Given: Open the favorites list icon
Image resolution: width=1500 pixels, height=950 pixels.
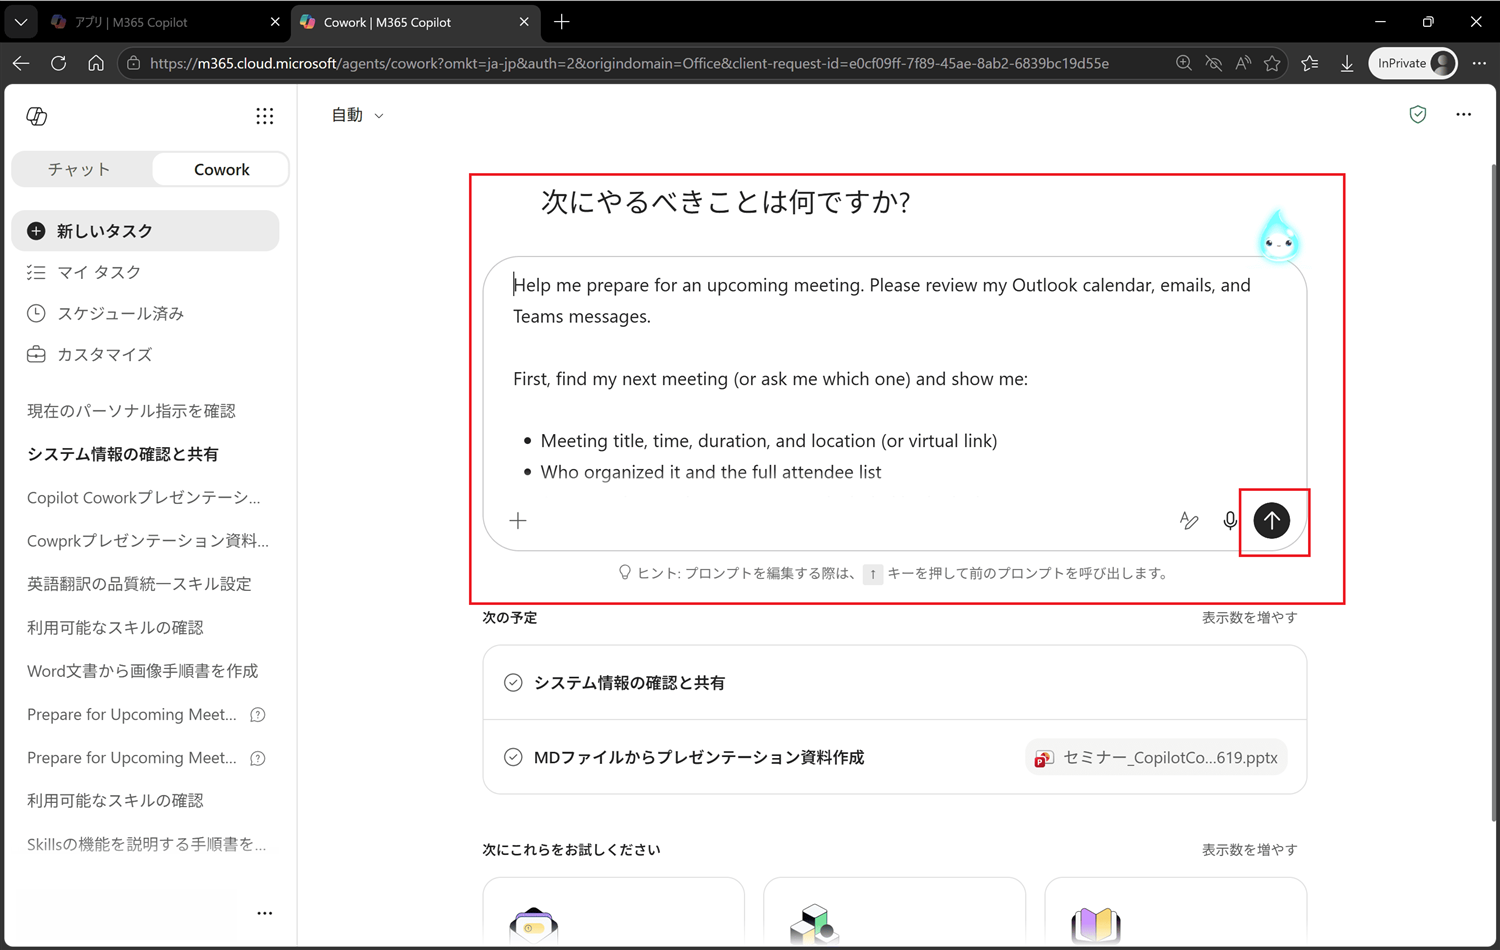Looking at the screenshot, I should point(1310,63).
